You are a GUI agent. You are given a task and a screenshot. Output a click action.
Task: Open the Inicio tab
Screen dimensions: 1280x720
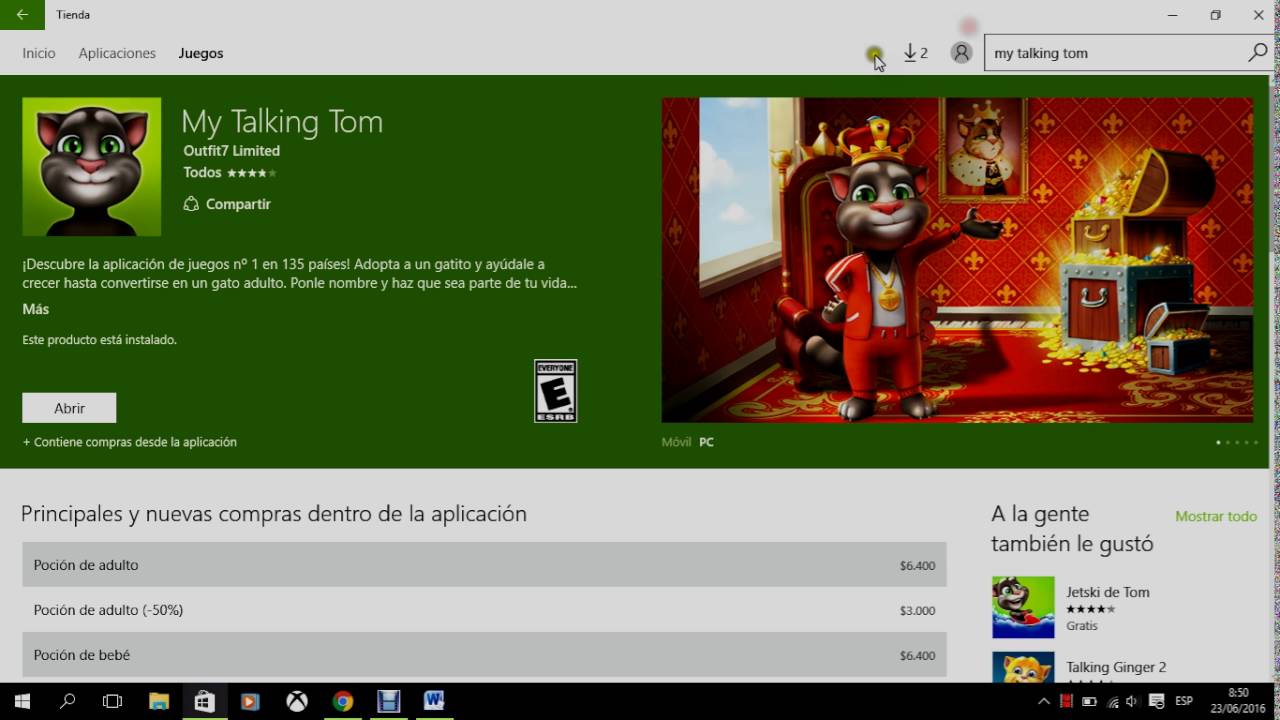[x=39, y=53]
